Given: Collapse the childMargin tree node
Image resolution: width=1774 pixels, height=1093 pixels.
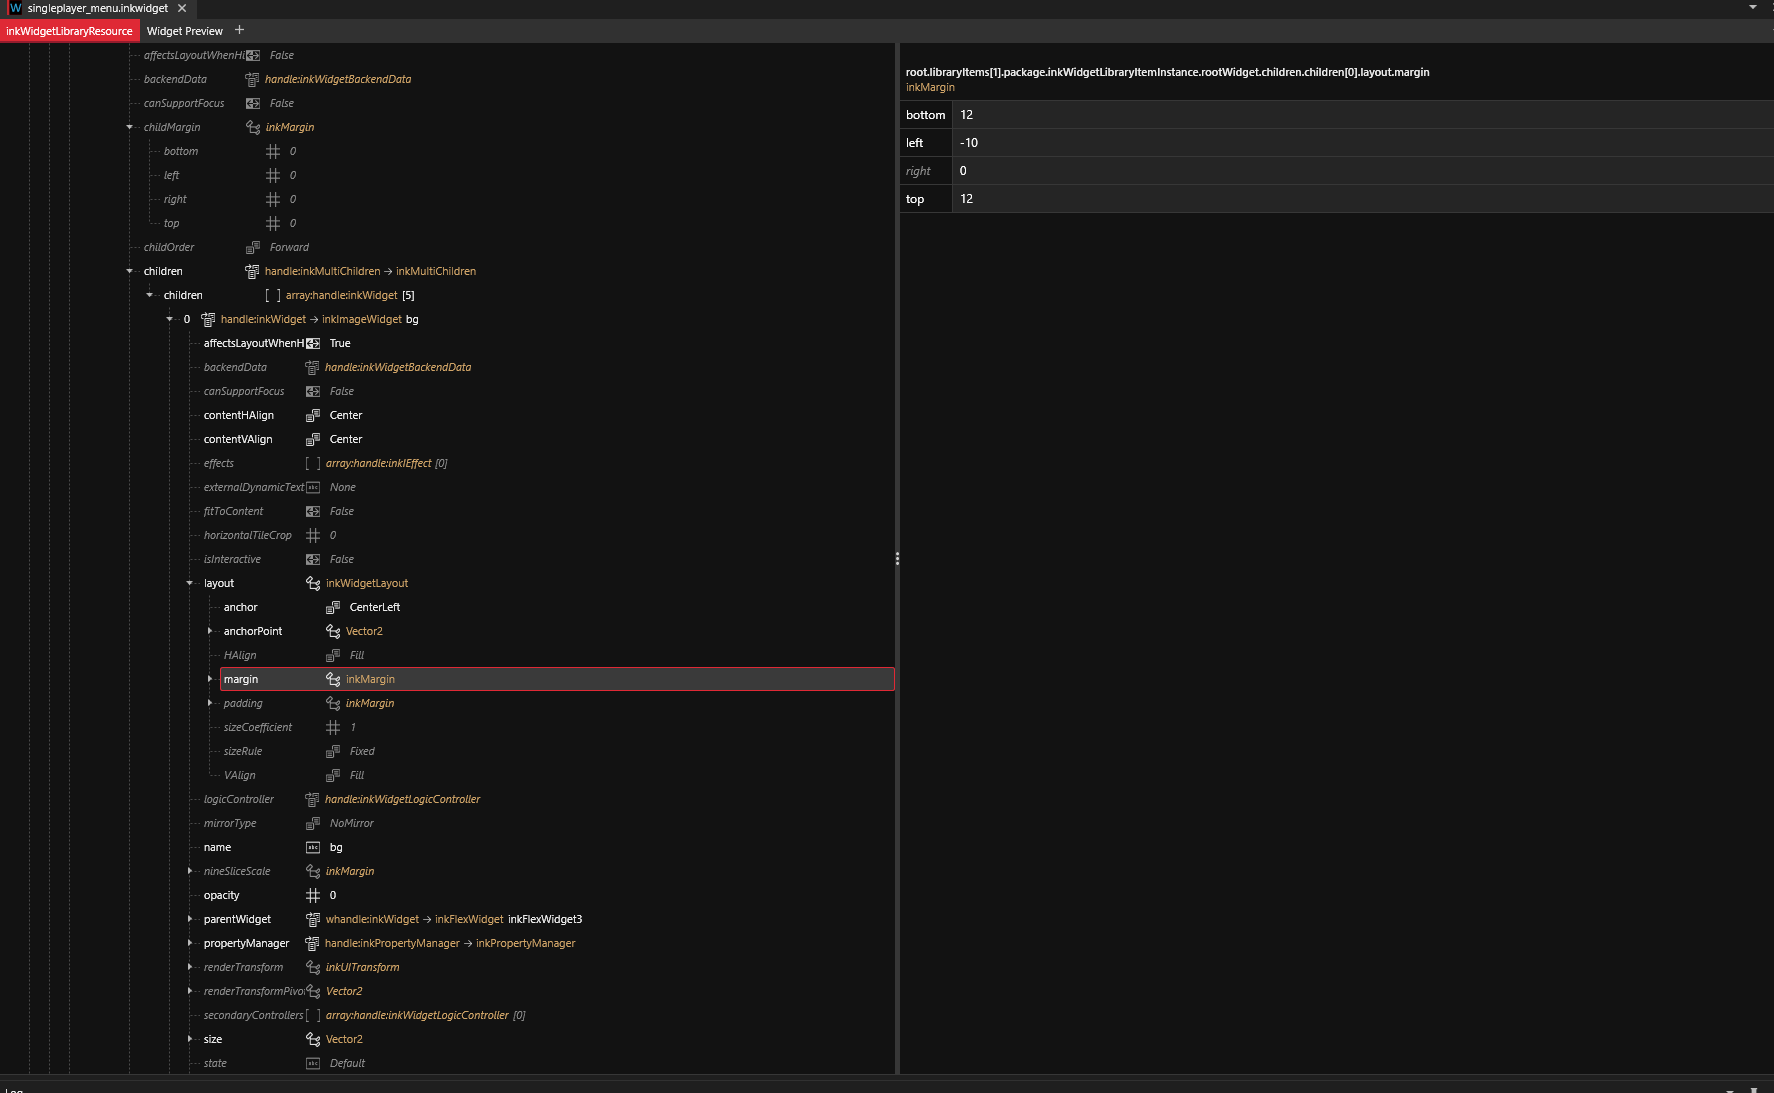Looking at the screenshot, I should pos(129,127).
